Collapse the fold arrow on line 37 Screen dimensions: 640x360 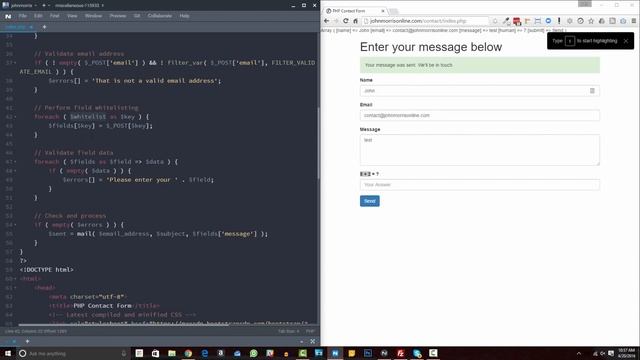16,63
